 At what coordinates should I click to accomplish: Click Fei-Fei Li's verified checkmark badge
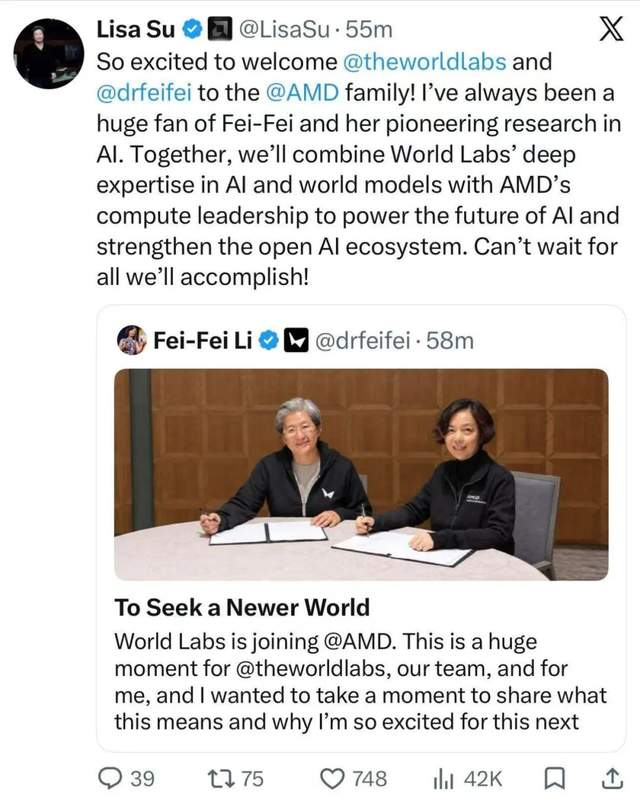(268, 341)
